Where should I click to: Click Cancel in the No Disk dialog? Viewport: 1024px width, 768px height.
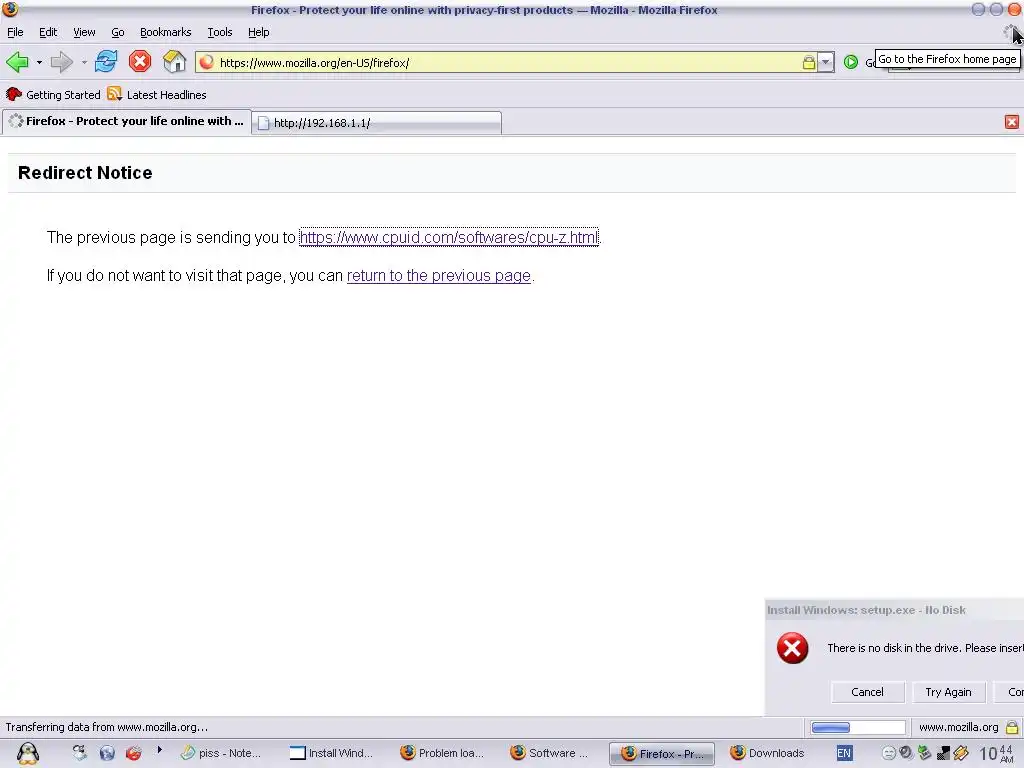pos(867,692)
